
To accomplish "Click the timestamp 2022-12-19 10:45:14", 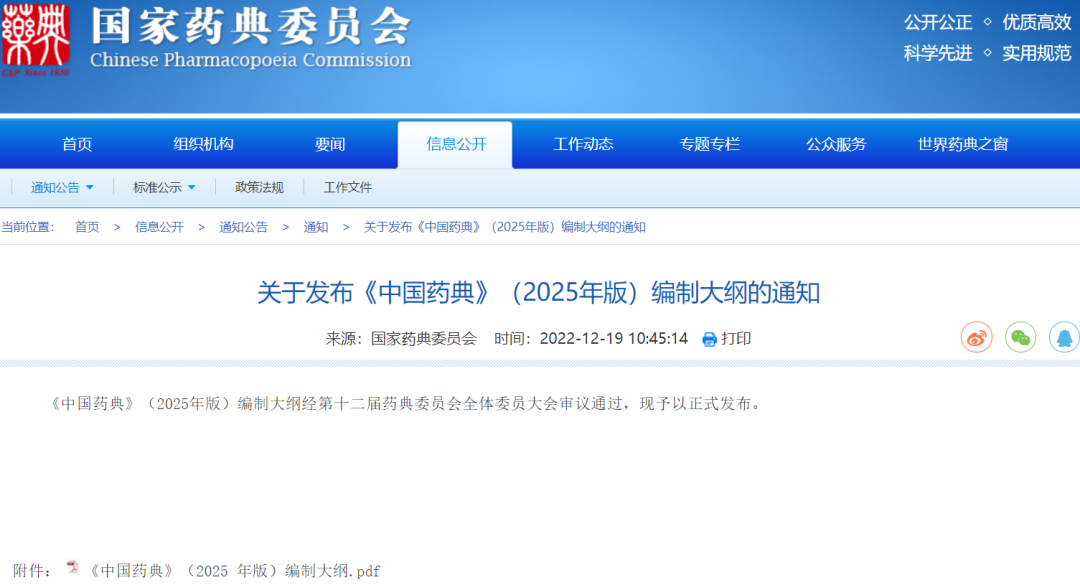I will click(x=614, y=339).
